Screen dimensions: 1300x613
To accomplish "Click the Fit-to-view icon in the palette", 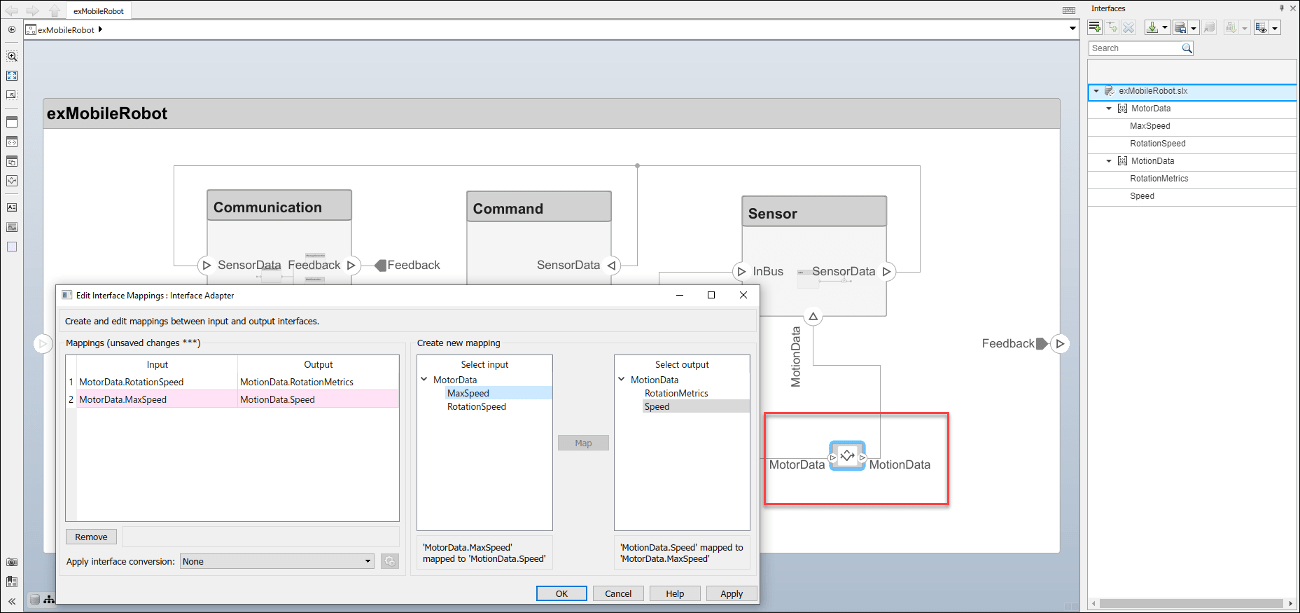I will click(11, 75).
